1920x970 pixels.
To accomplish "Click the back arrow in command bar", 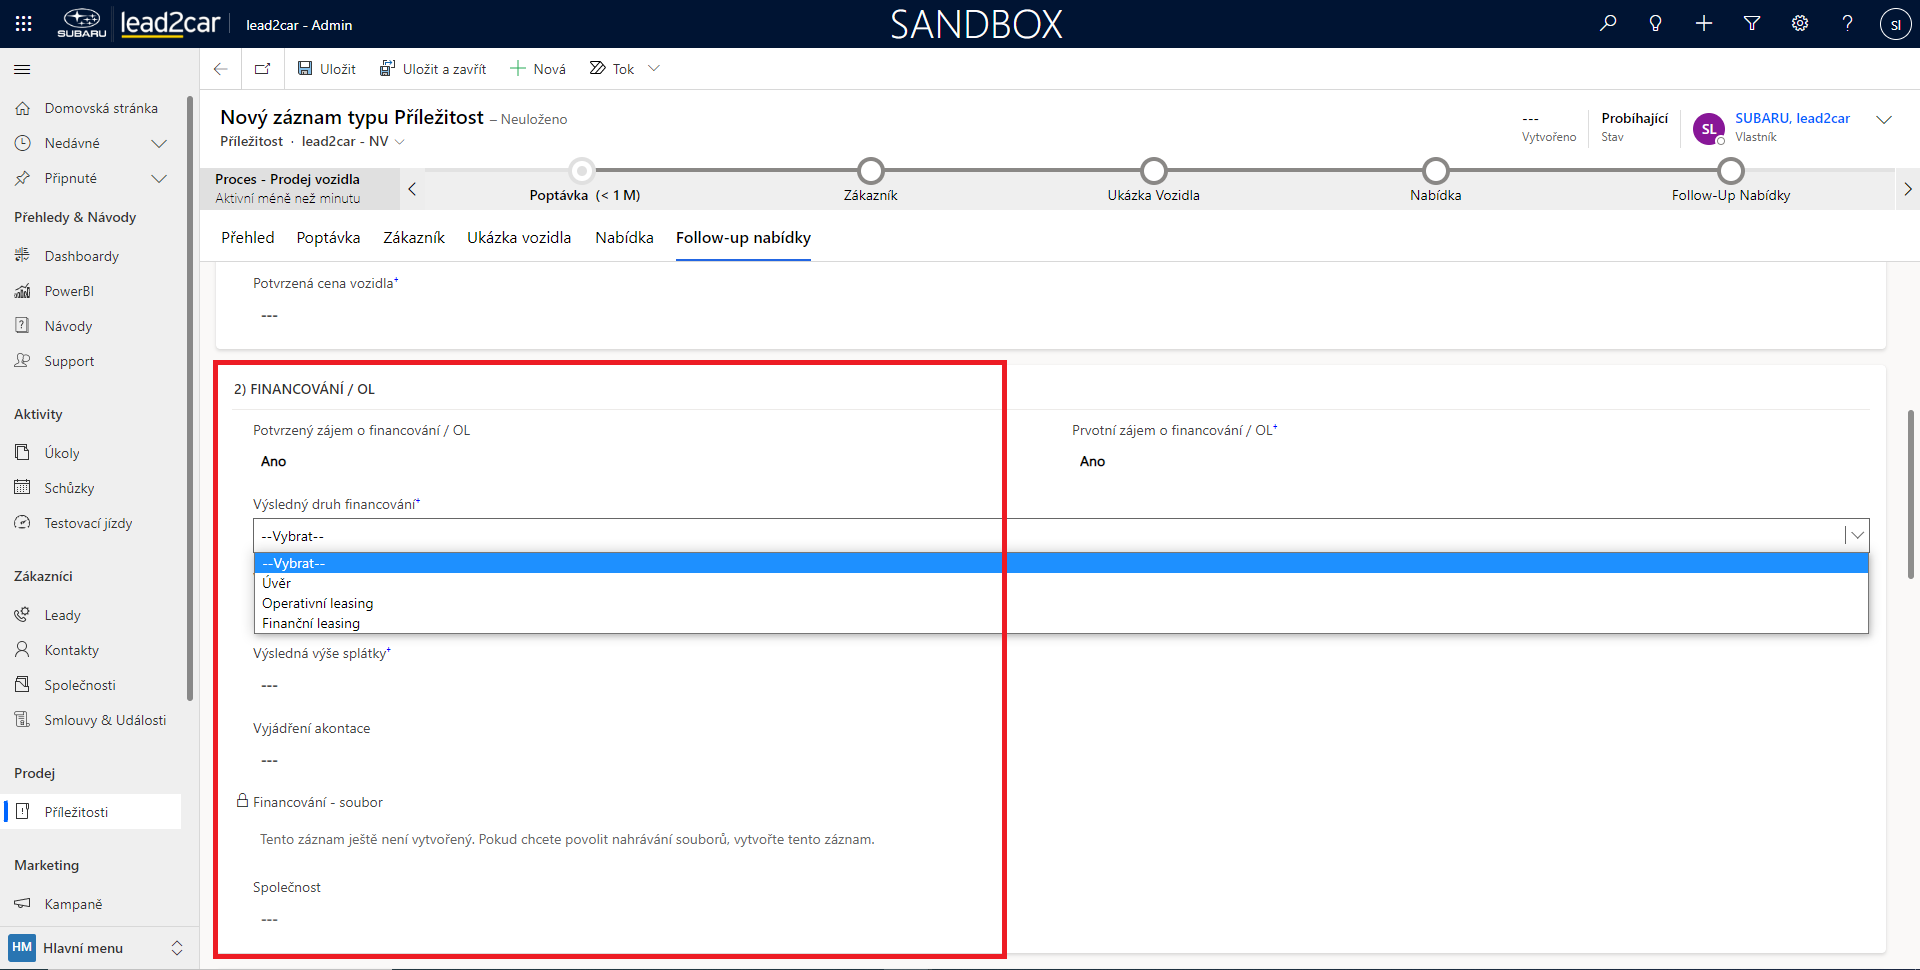I will [x=221, y=69].
